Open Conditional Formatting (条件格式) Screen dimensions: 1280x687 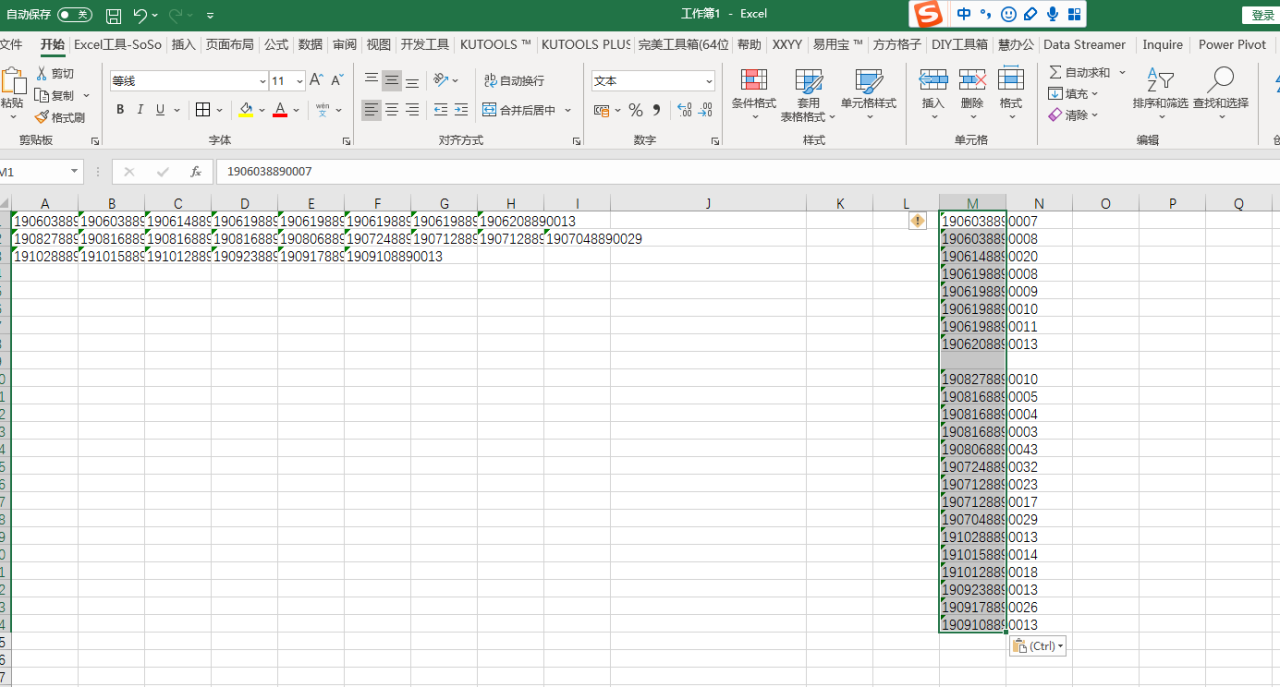tap(754, 94)
